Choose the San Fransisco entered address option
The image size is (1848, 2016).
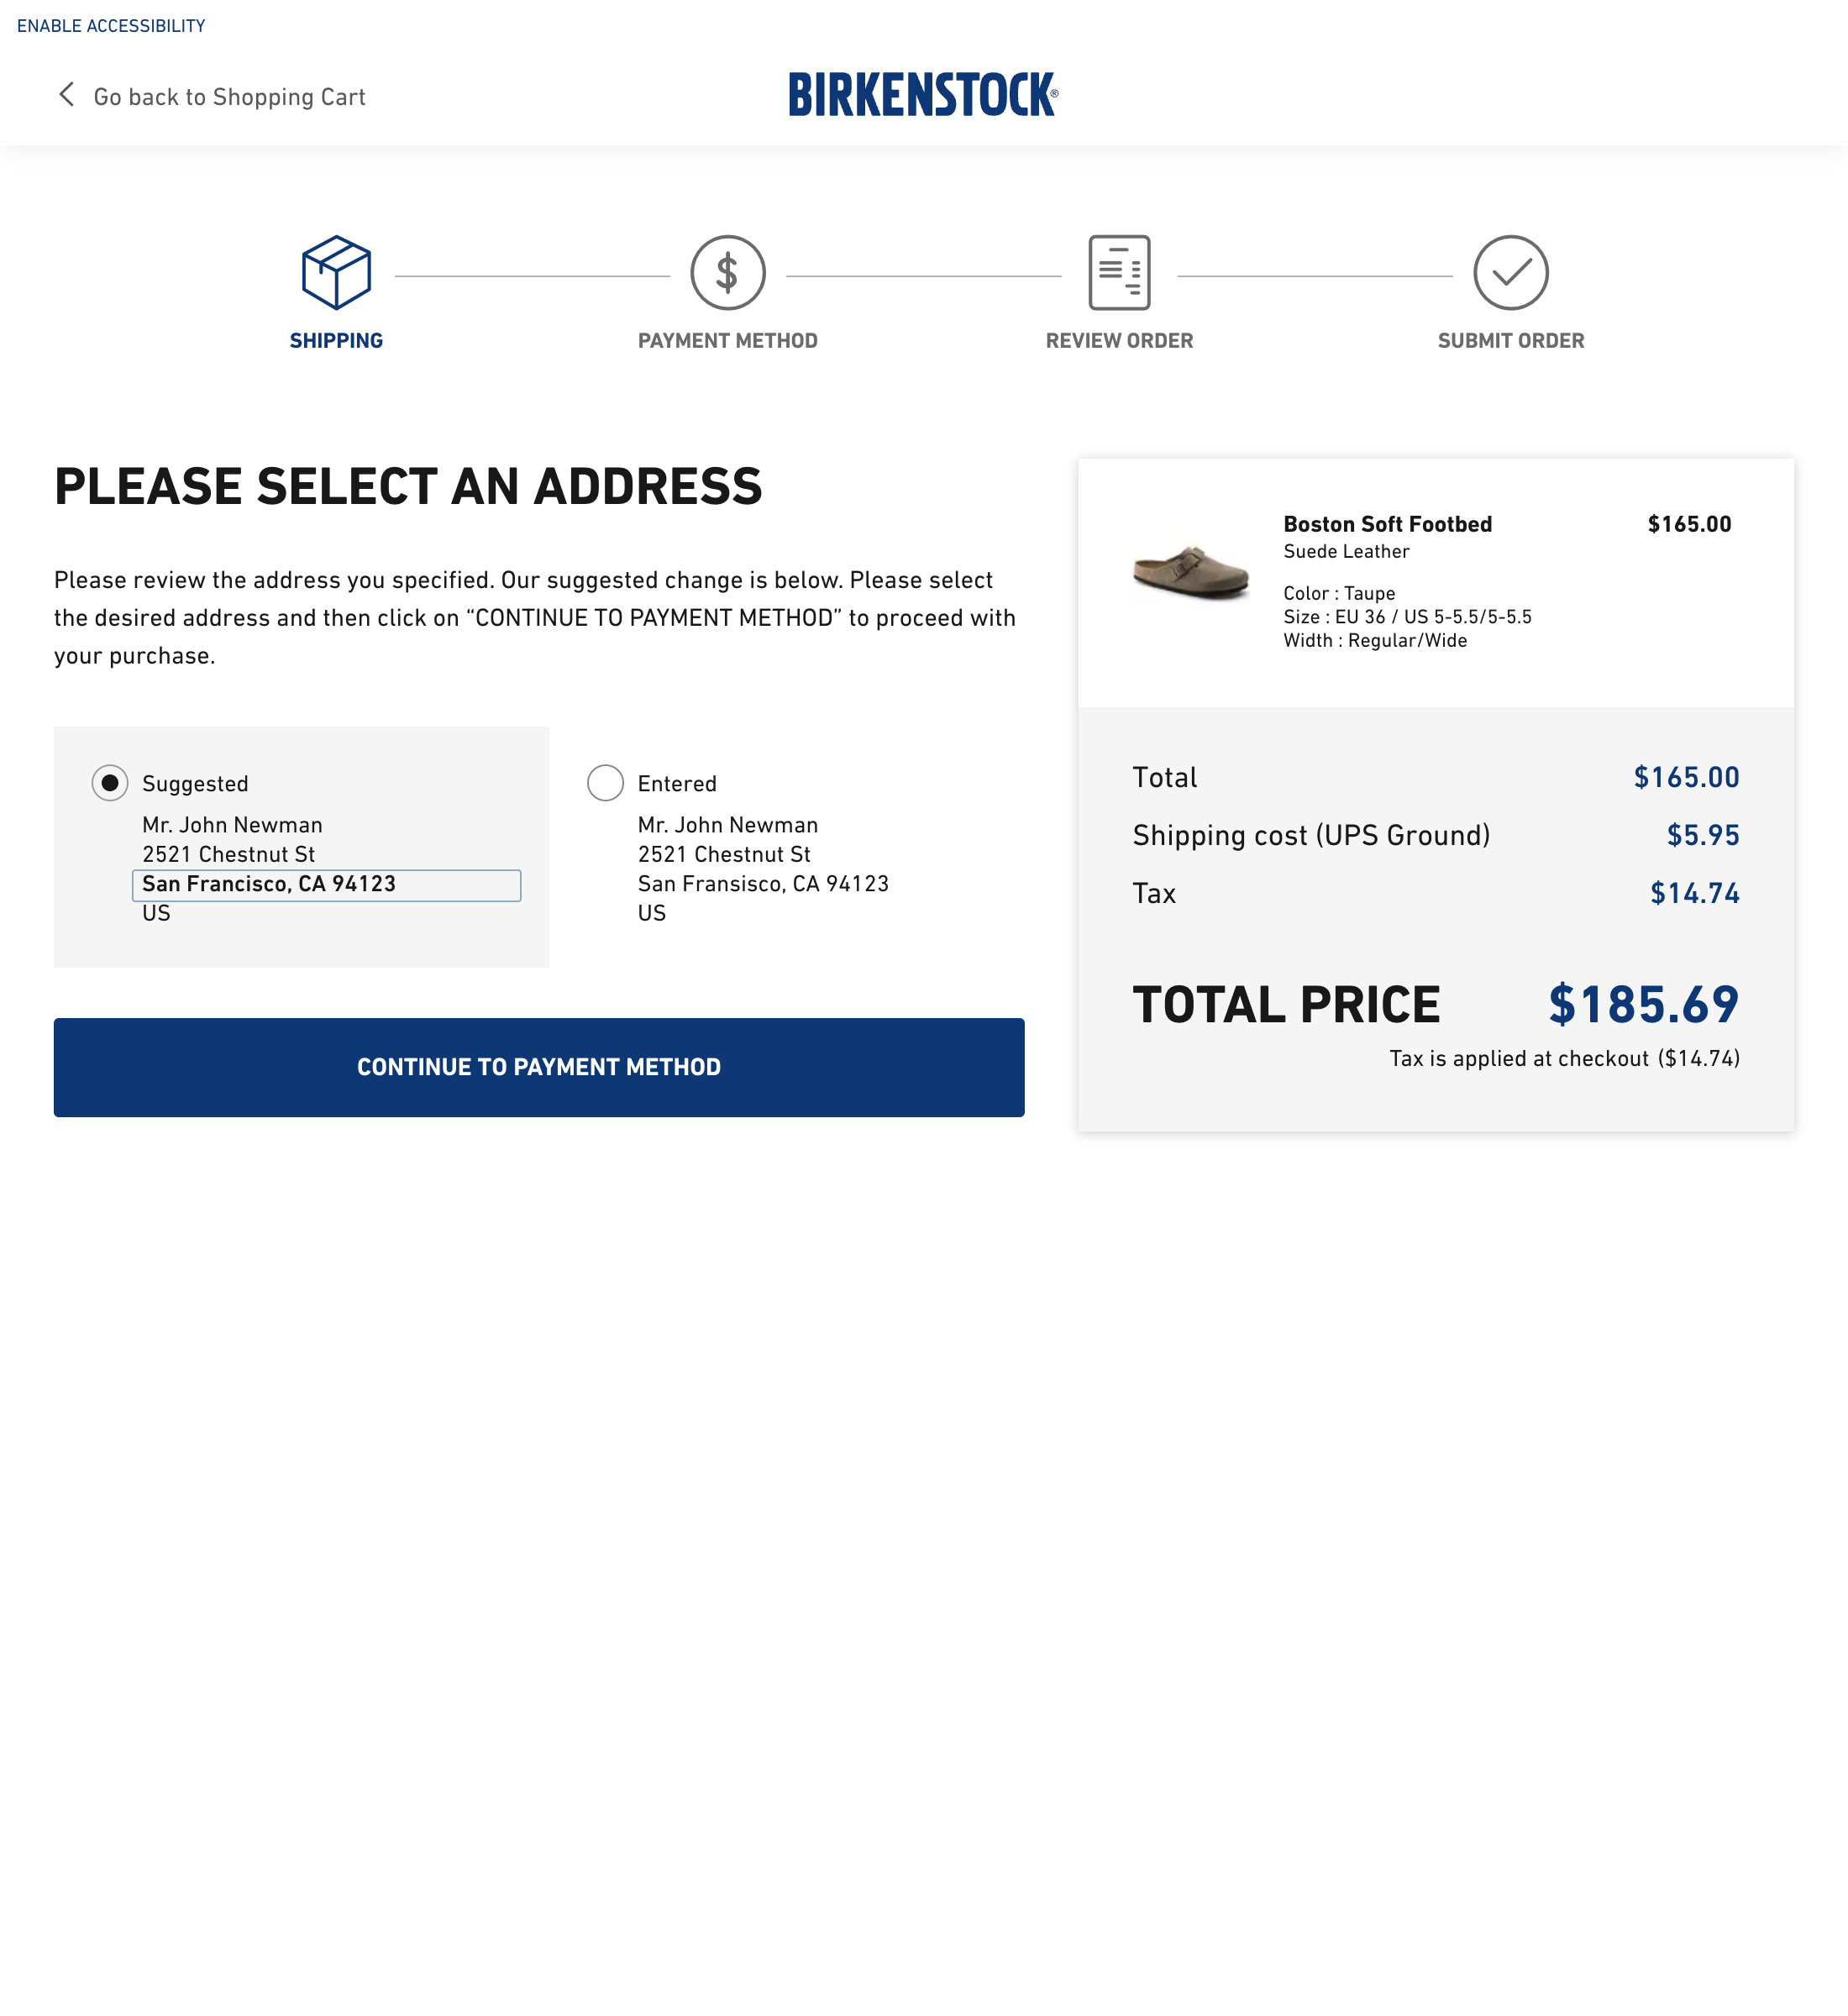click(x=763, y=884)
